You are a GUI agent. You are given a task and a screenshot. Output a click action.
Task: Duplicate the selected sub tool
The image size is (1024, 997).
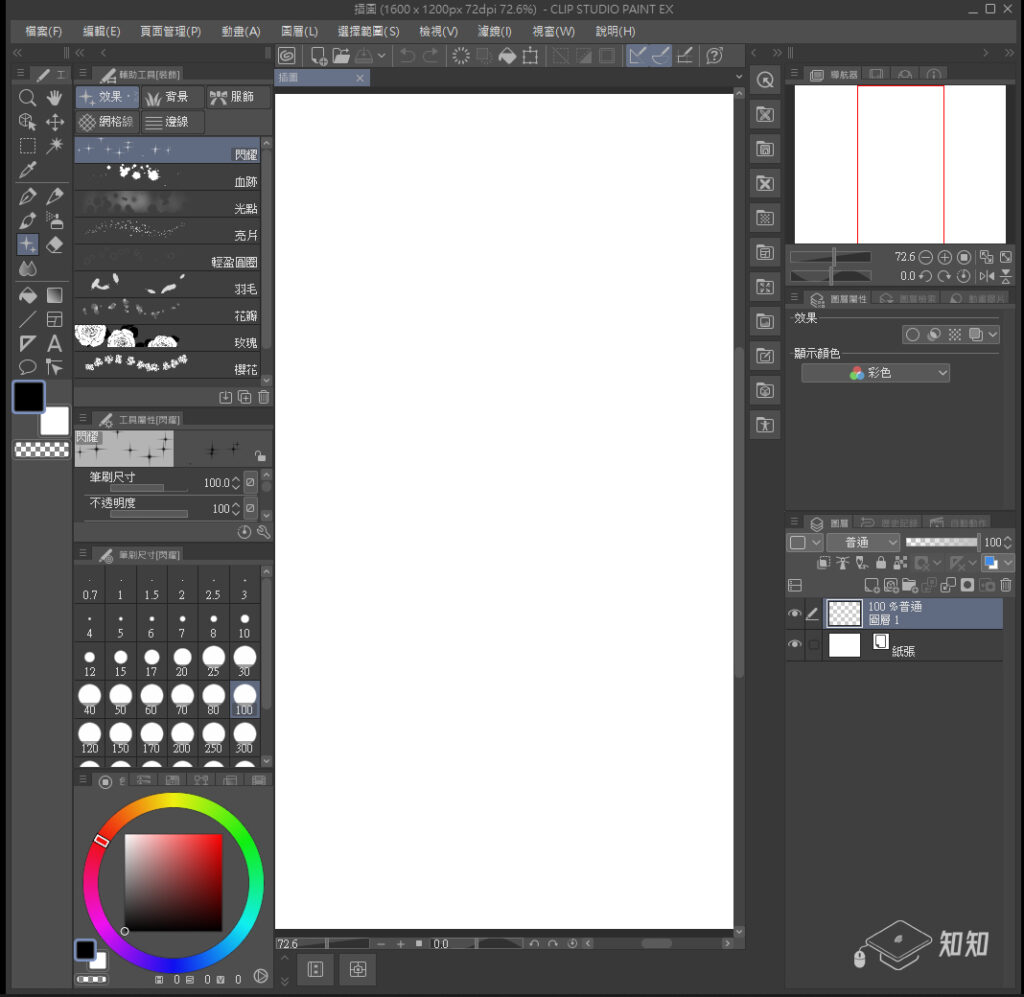tap(245, 397)
